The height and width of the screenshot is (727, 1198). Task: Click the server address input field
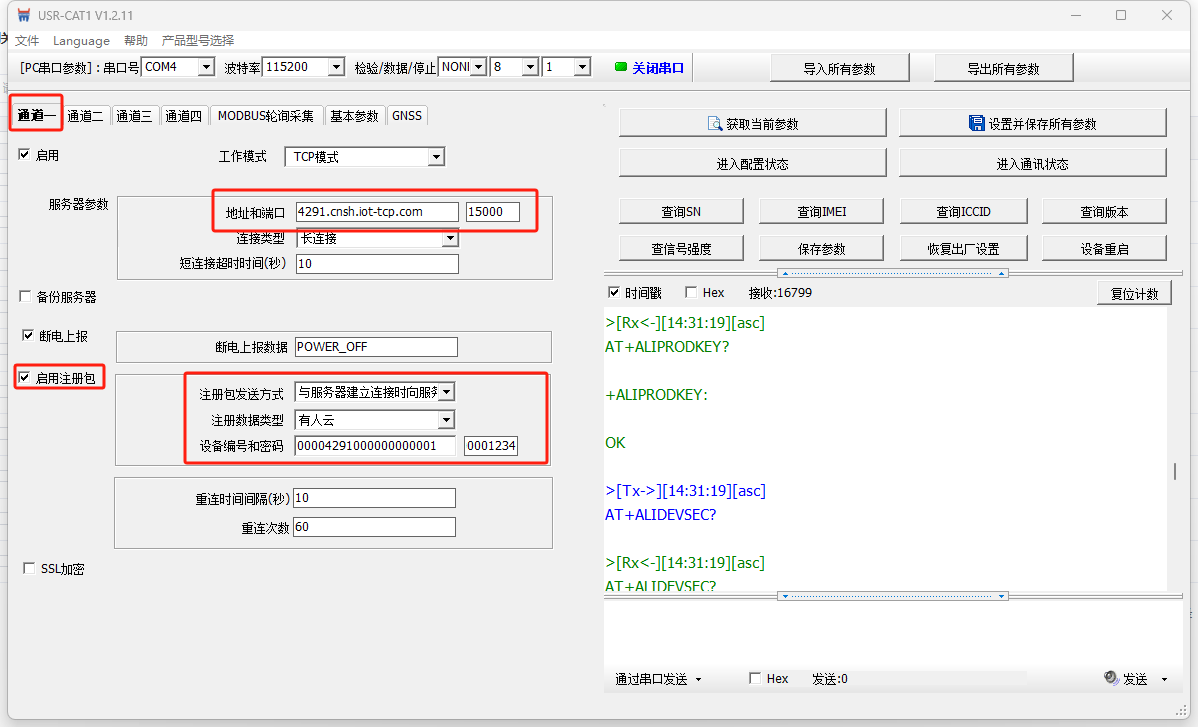(x=377, y=212)
